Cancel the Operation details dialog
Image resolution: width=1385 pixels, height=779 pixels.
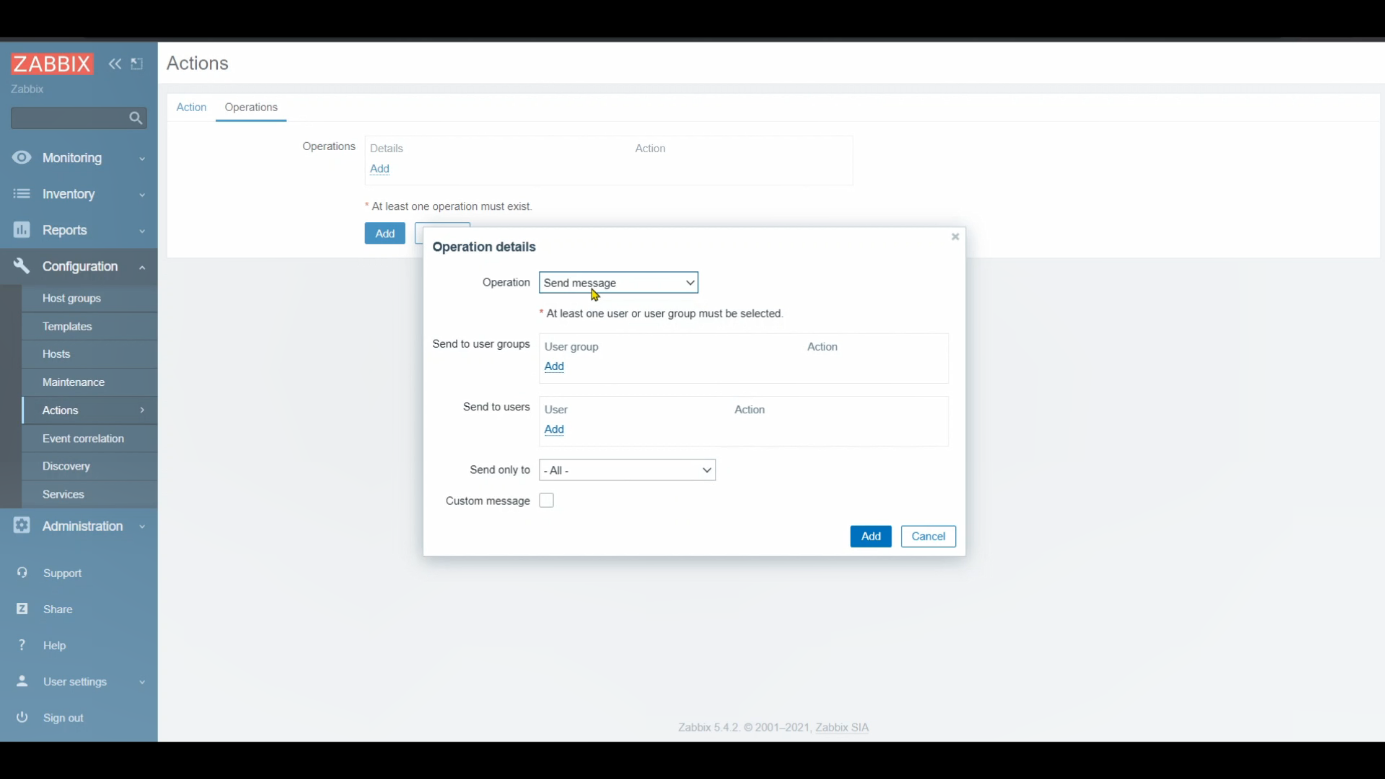[928, 536]
